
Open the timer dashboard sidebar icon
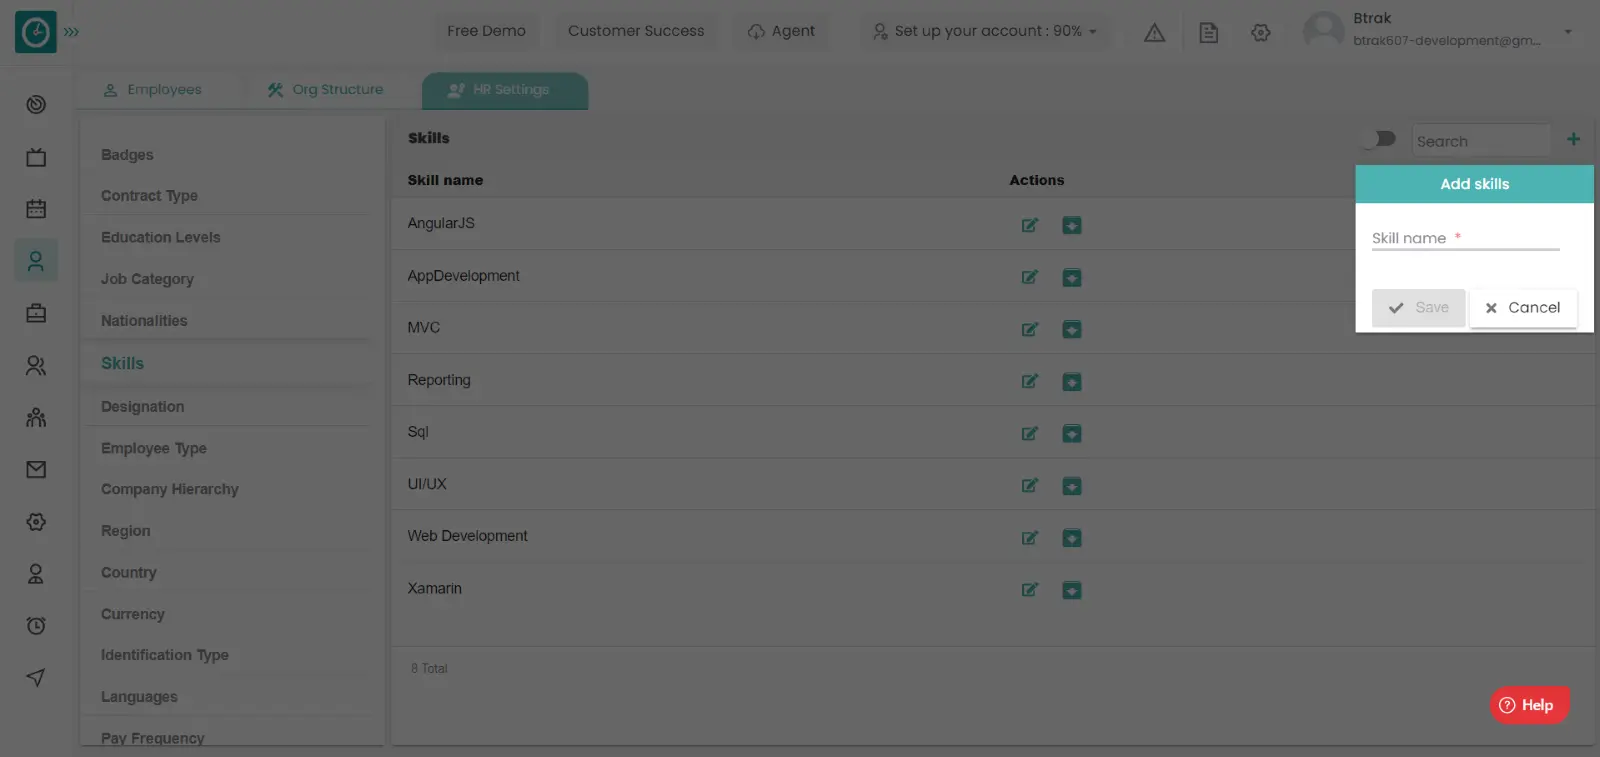point(36,104)
